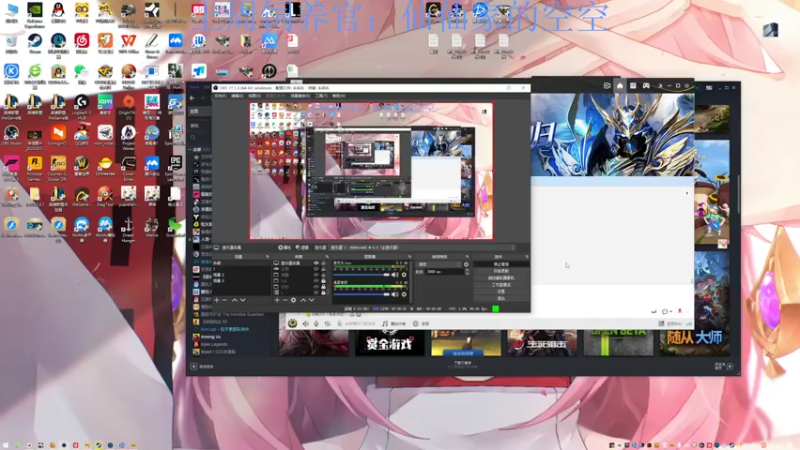Click 退出 button in OBS controls
Image resolution: width=800 pixels, height=450 pixels.
pyautogui.click(x=501, y=298)
